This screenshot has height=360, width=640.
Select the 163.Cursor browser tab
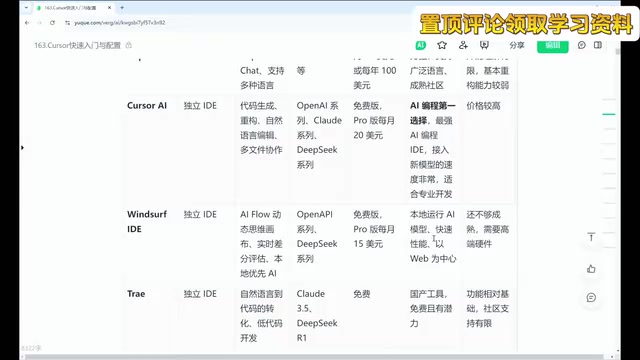point(70,8)
